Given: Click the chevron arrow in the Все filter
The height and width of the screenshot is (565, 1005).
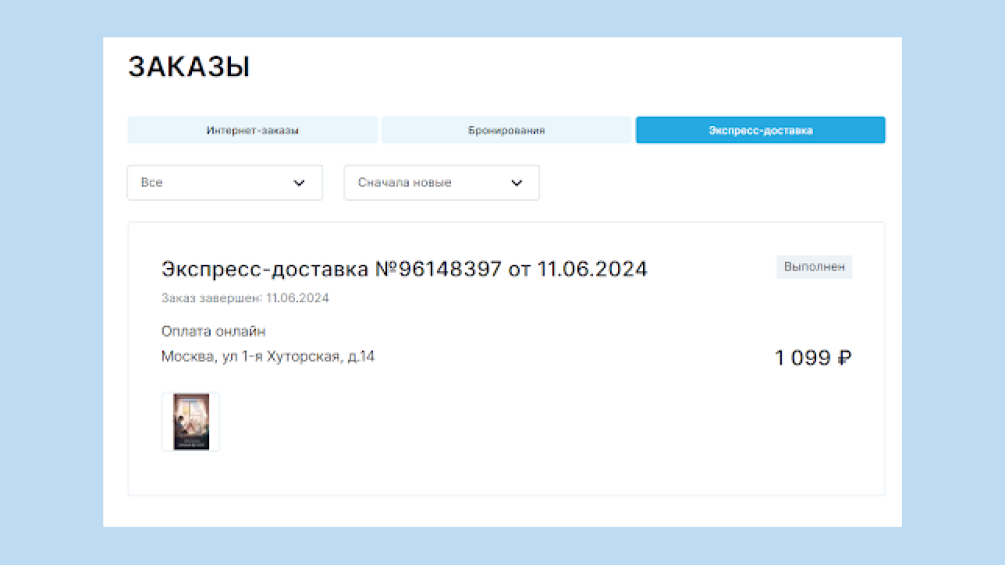Looking at the screenshot, I should pyautogui.click(x=299, y=183).
